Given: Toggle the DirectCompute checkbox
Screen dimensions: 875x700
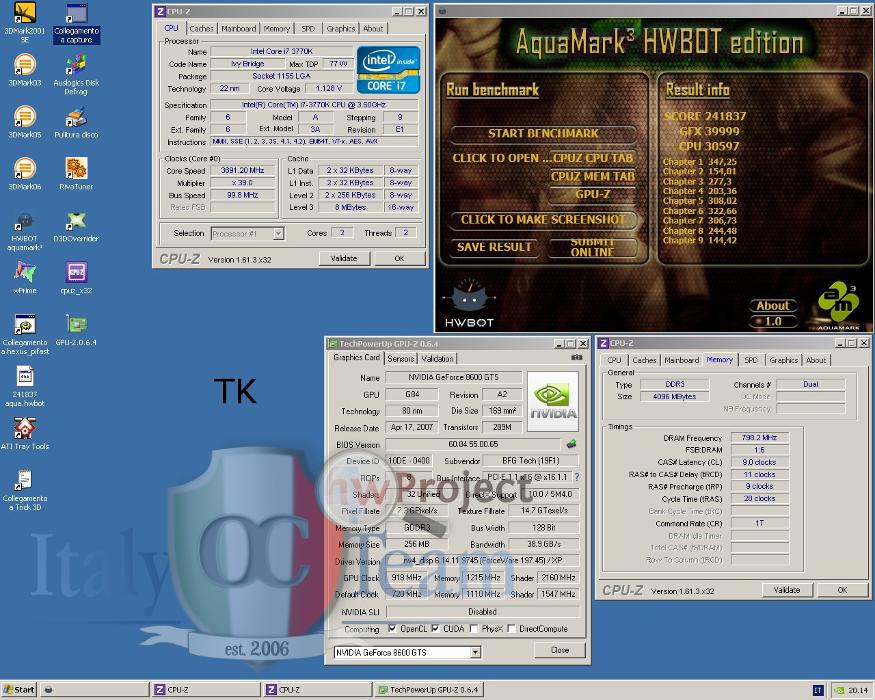Looking at the screenshot, I should click(511, 629).
